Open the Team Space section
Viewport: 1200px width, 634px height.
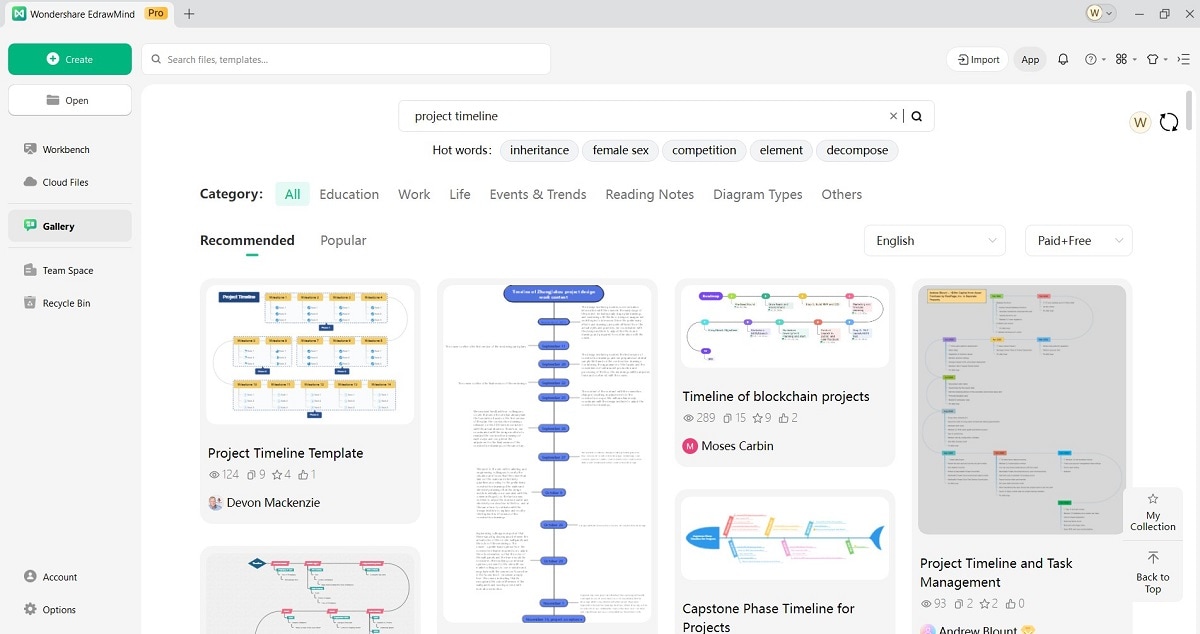[x=66, y=270]
